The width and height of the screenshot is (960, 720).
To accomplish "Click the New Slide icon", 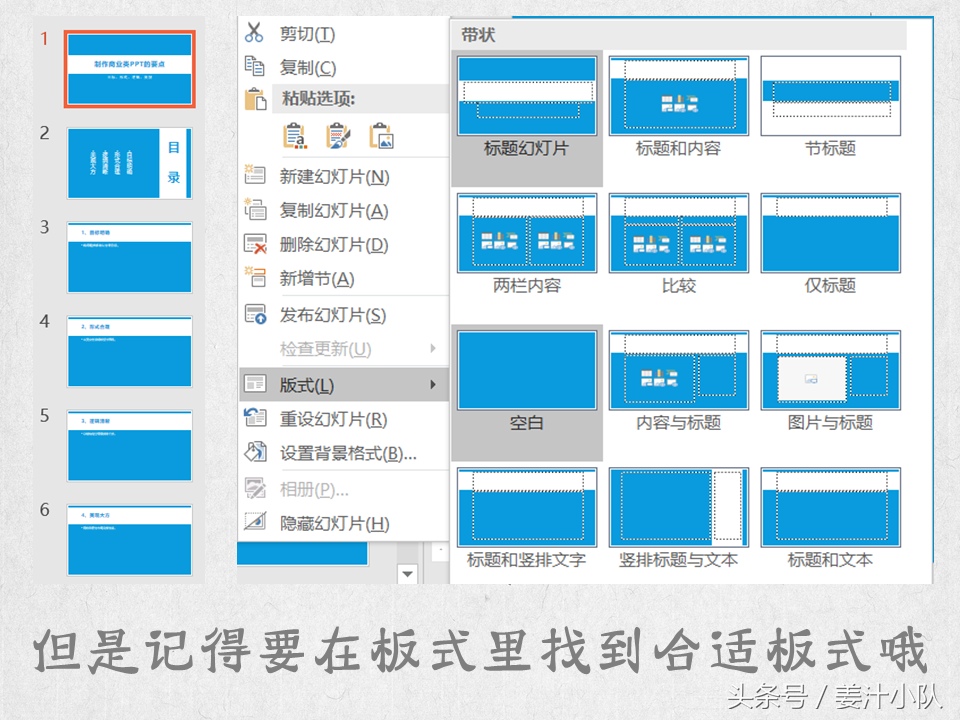I will tap(254, 174).
